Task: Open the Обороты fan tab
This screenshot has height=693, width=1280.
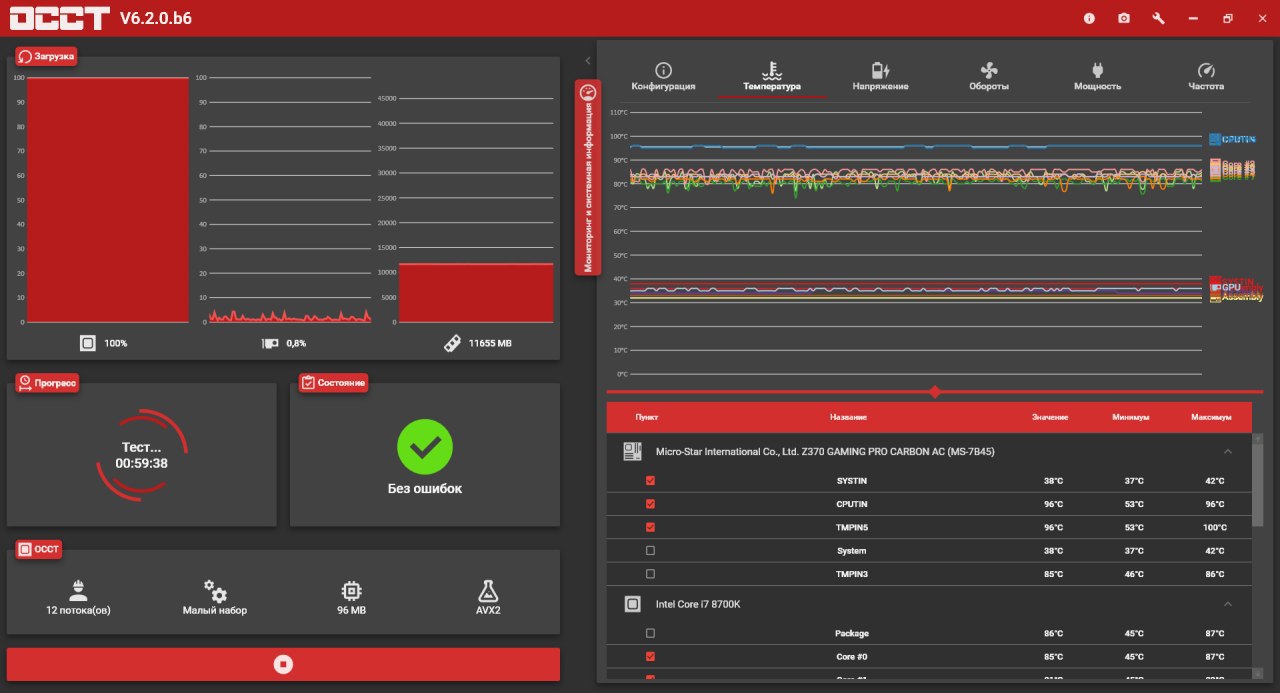Action: [989, 77]
